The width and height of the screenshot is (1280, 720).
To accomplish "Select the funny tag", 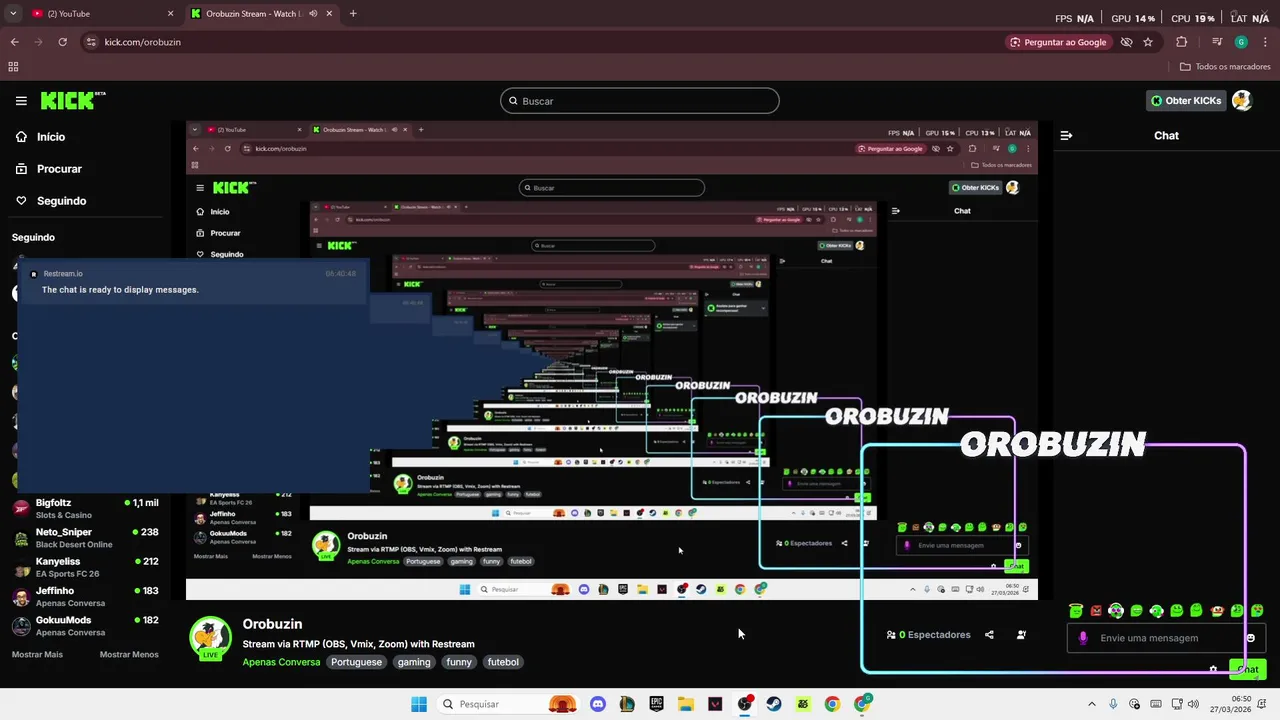I will [x=459, y=662].
